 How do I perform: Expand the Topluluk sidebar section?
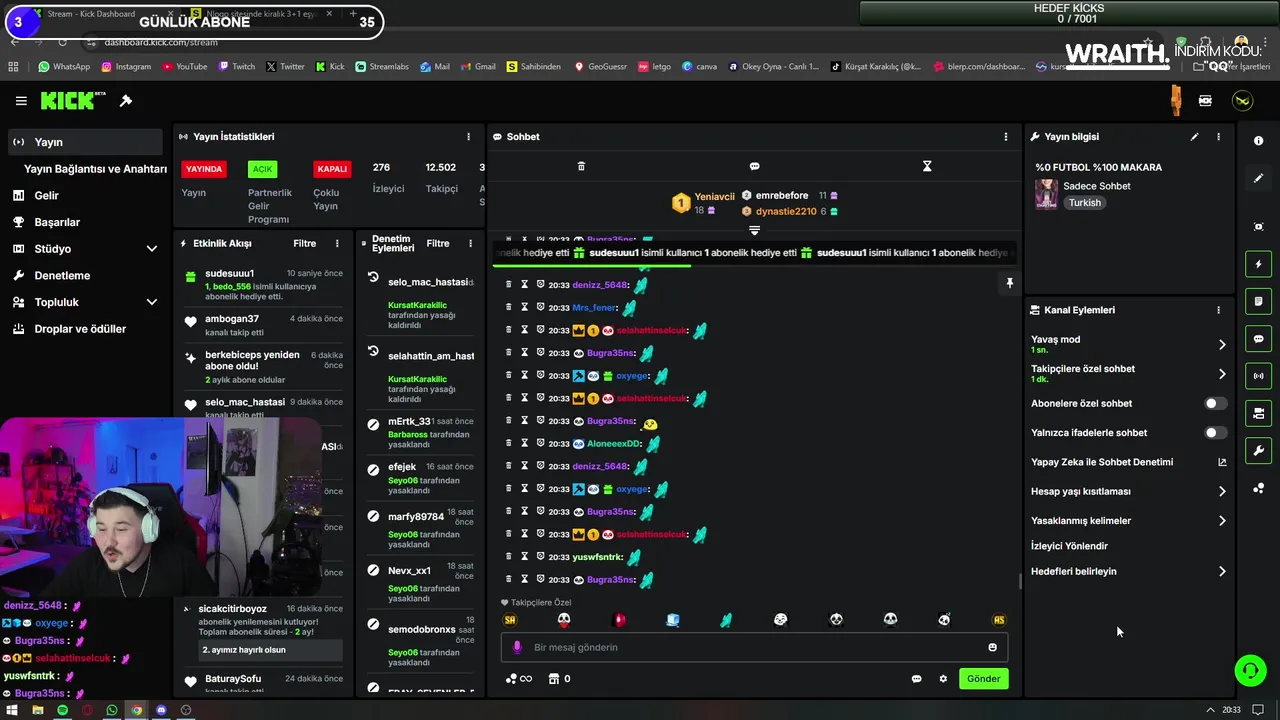[x=151, y=302]
